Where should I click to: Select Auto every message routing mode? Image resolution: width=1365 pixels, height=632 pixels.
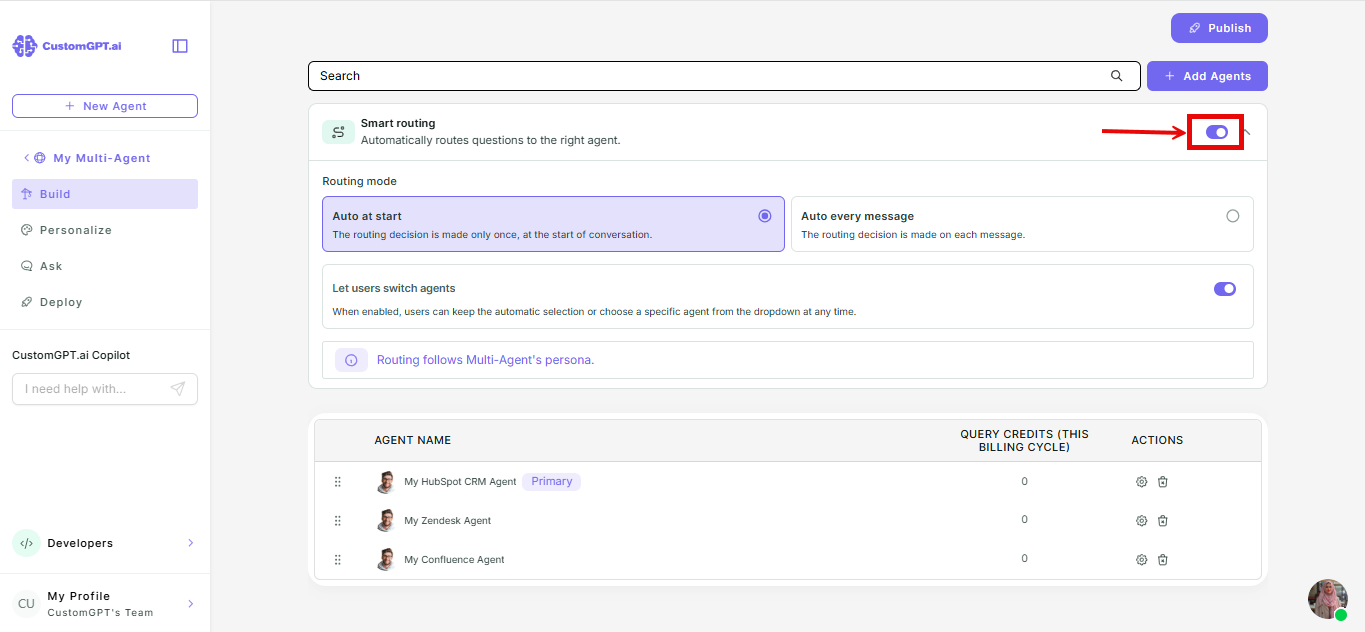pyautogui.click(x=1022, y=224)
